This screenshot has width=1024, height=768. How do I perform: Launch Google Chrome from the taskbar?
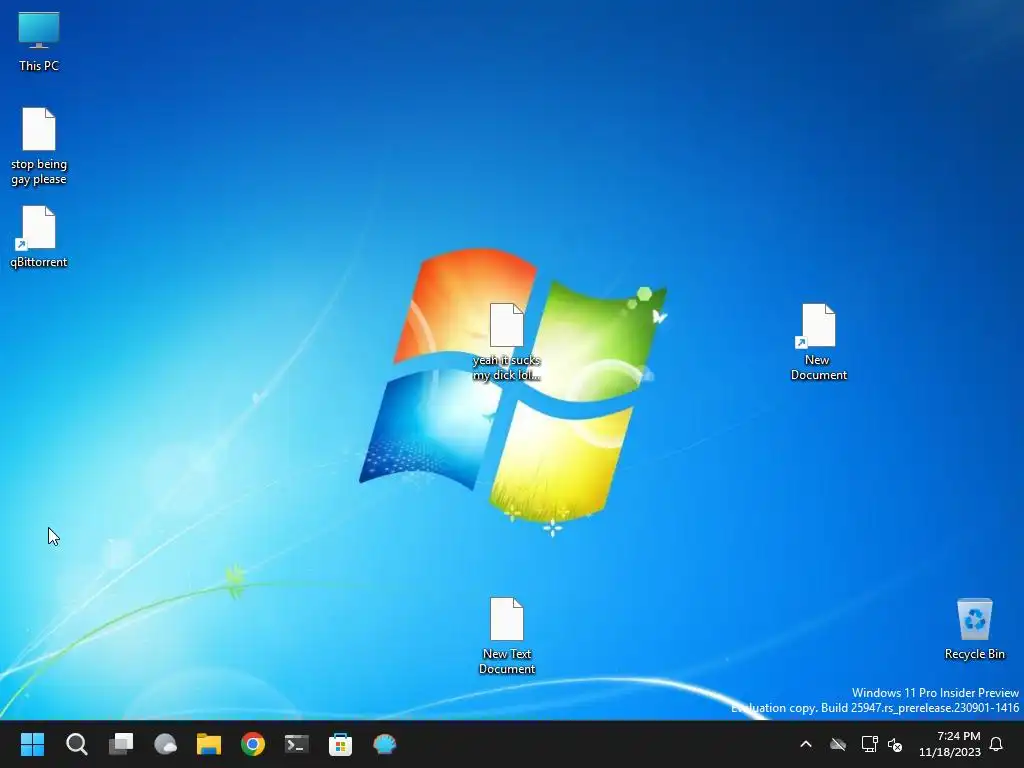[x=253, y=744]
